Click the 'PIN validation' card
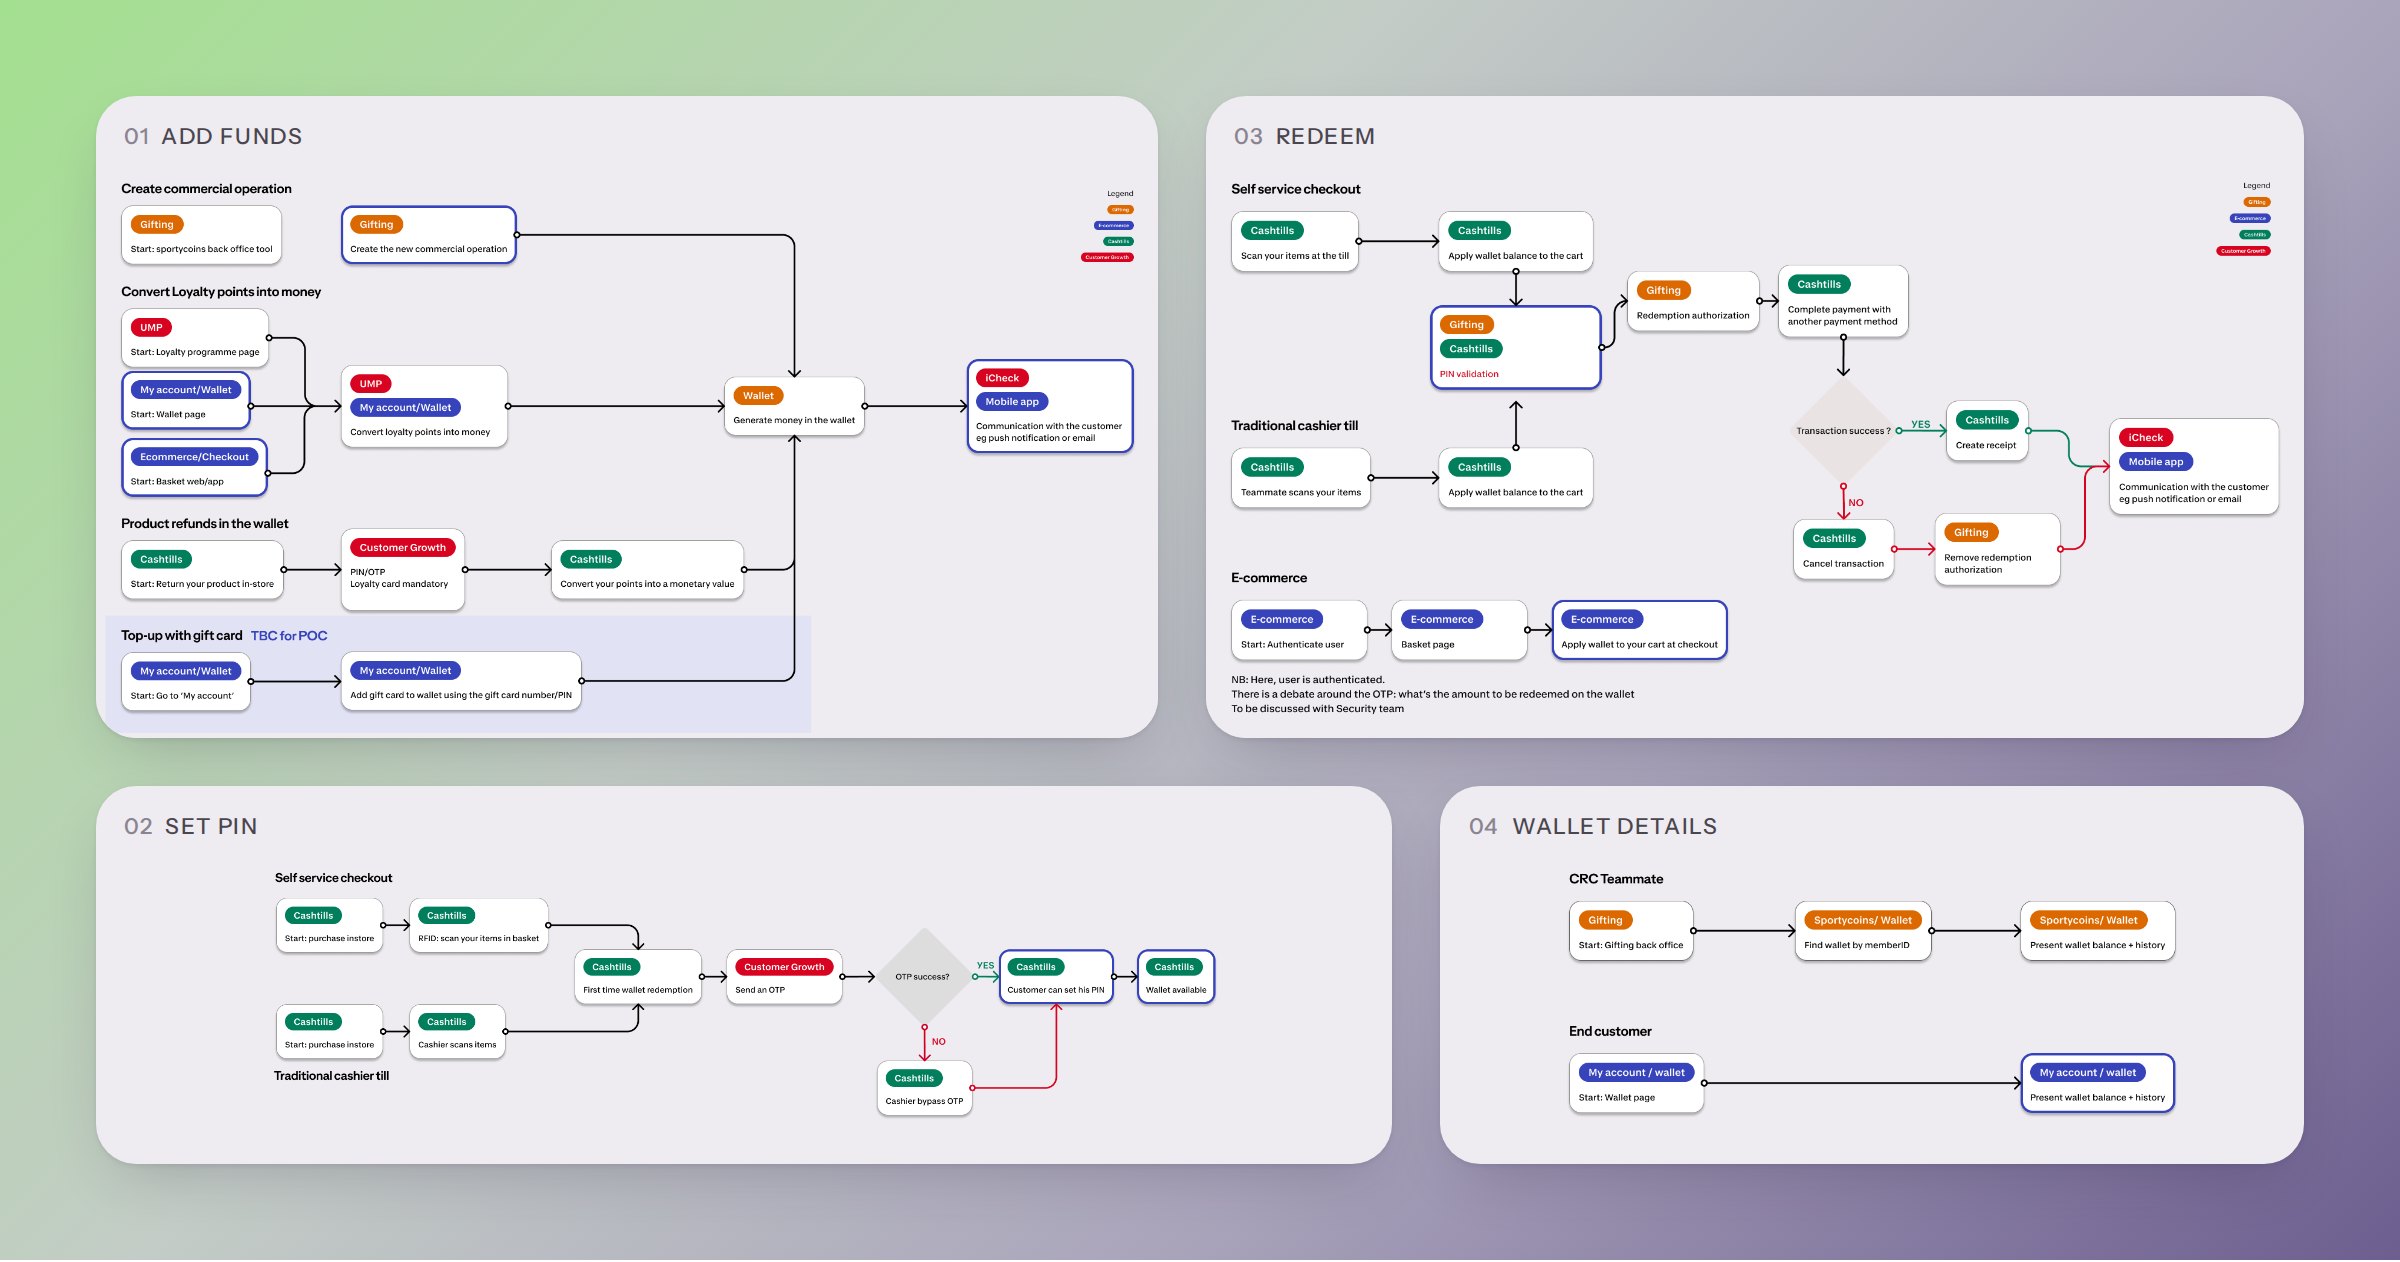 click(1516, 348)
